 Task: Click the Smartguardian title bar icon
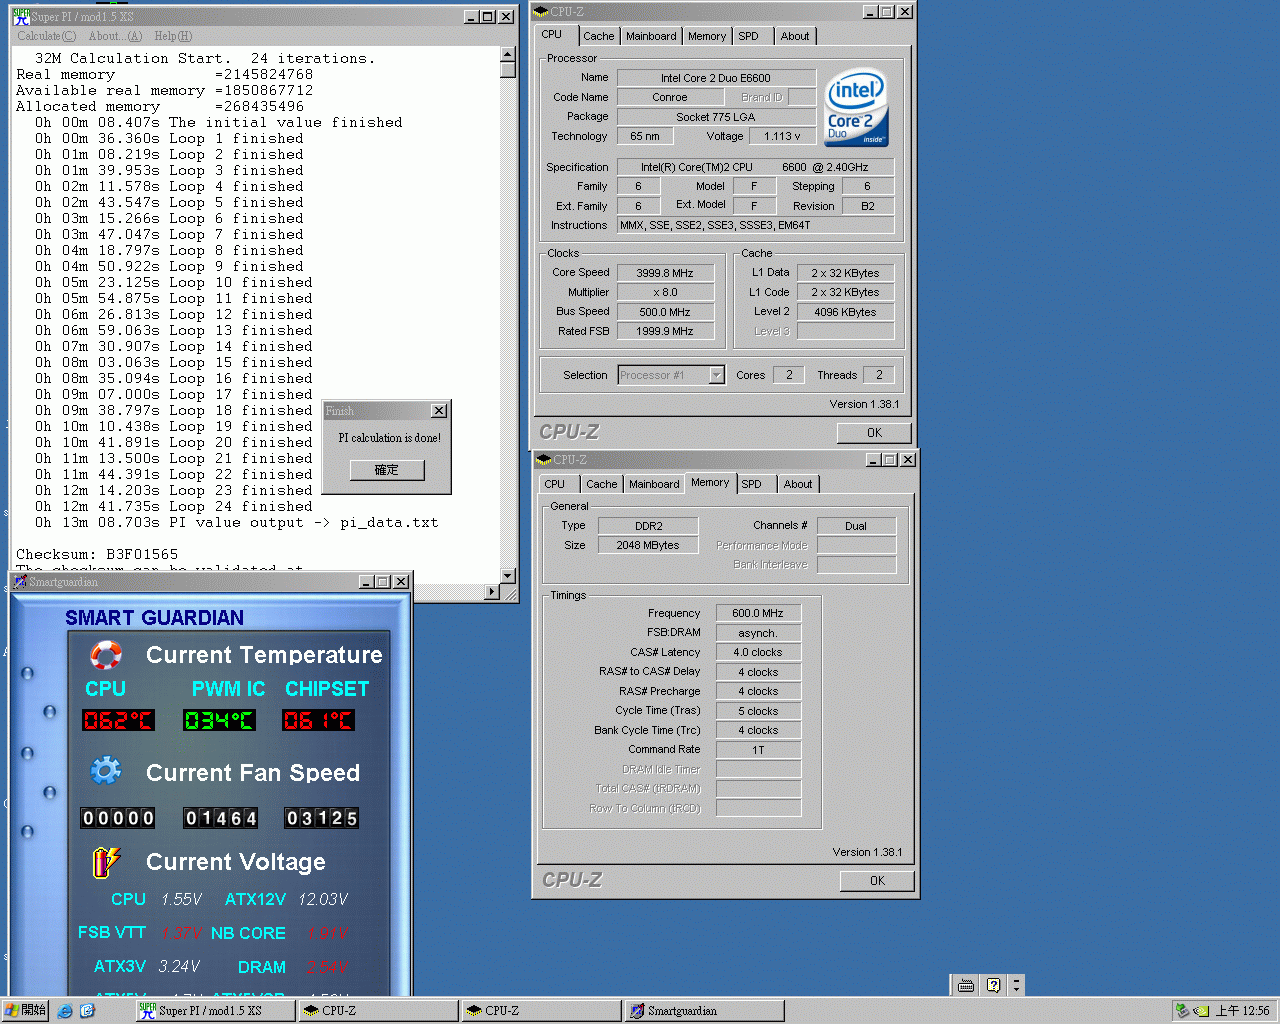tap(20, 581)
